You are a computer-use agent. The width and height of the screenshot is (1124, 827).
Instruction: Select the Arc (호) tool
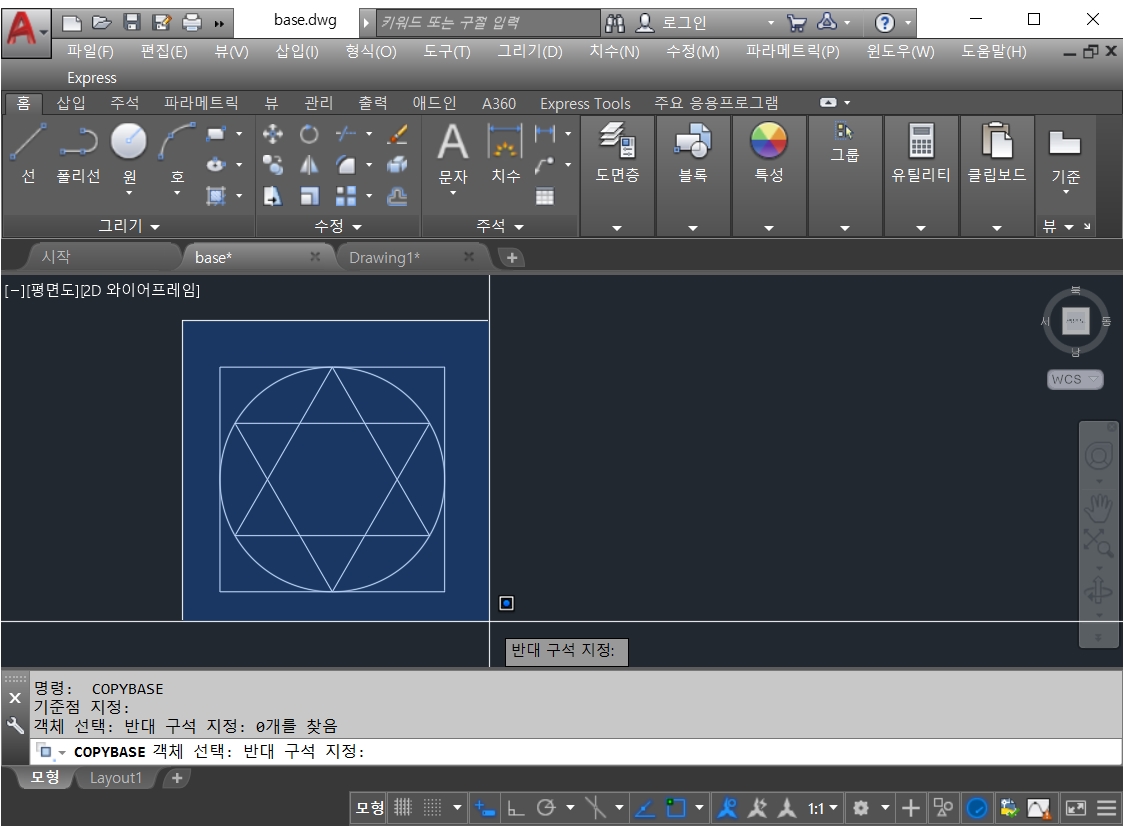coord(177,153)
